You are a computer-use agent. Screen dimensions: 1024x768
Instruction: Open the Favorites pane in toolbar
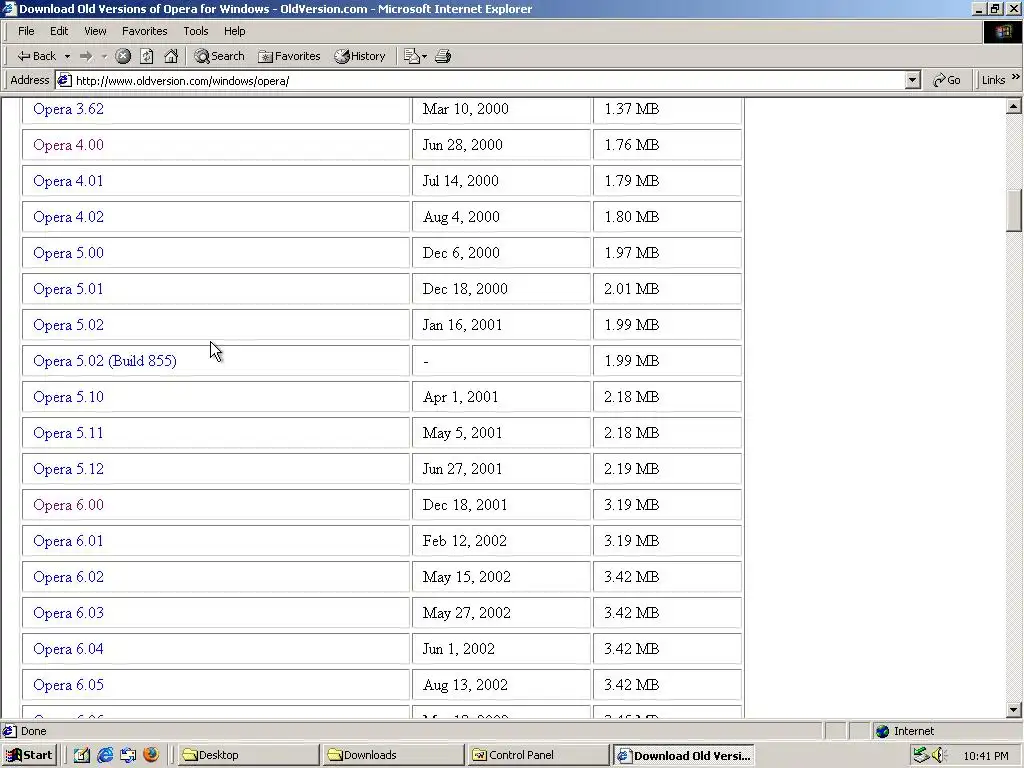click(289, 56)
